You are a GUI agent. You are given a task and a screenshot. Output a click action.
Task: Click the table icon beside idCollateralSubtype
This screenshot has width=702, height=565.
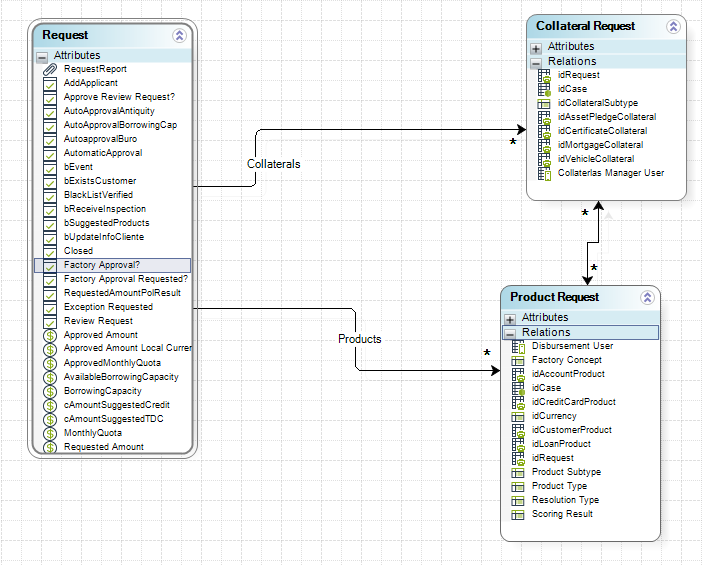click(x=544, y=103)
